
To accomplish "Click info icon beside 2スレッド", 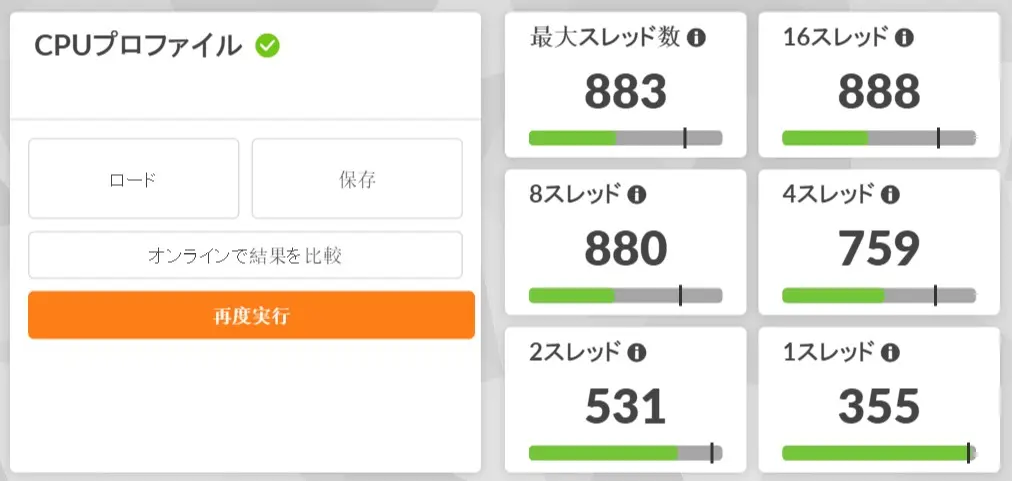I will (x=636, y=352).
